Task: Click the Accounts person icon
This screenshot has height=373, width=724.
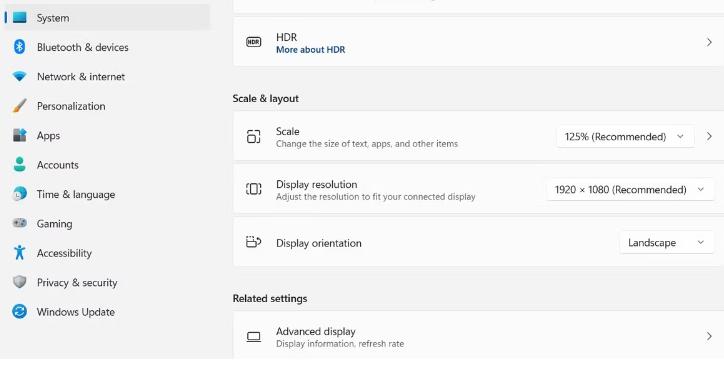Action: (19, 164)
